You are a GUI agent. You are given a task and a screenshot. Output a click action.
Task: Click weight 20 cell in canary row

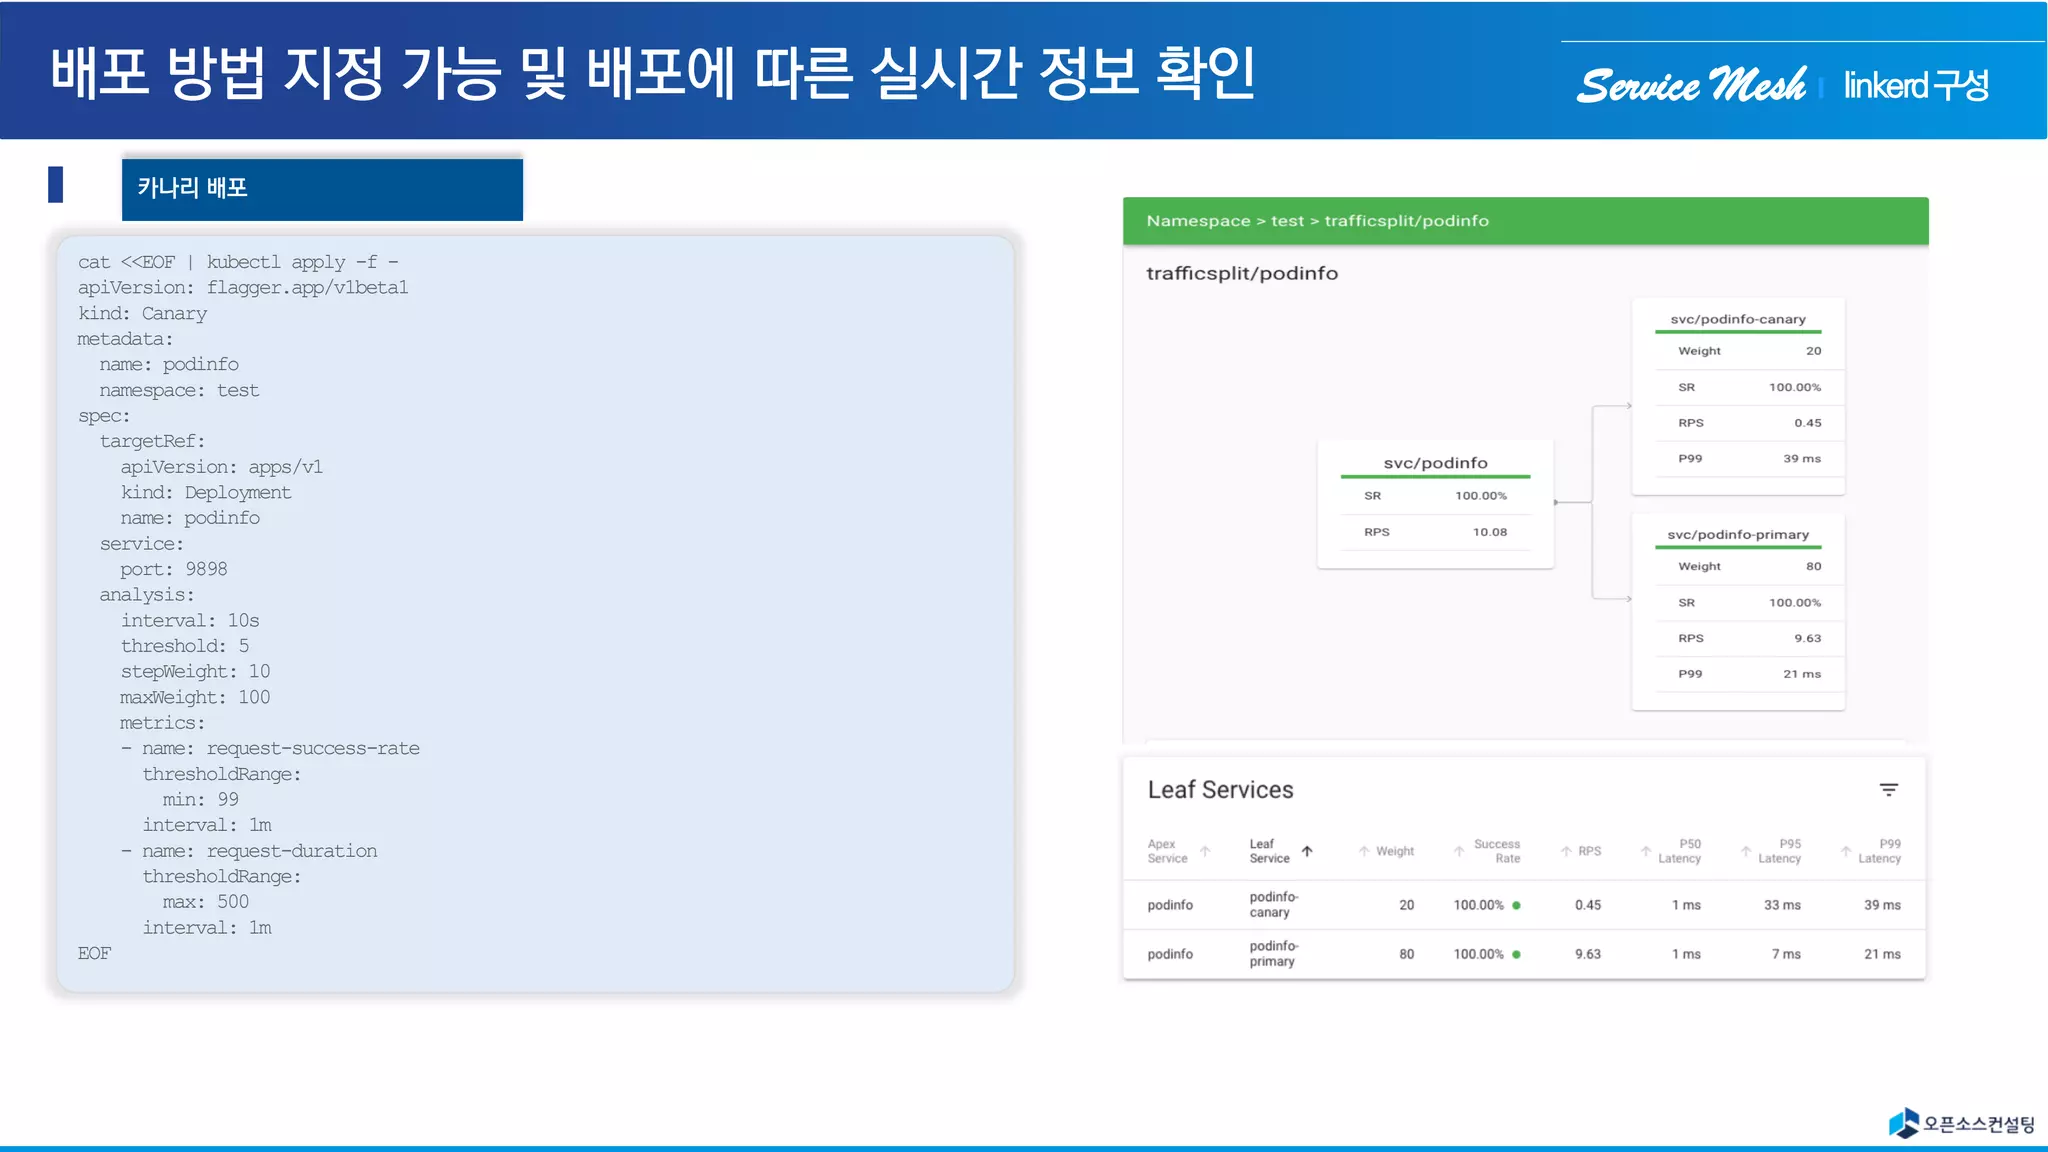click(1406, 905)
